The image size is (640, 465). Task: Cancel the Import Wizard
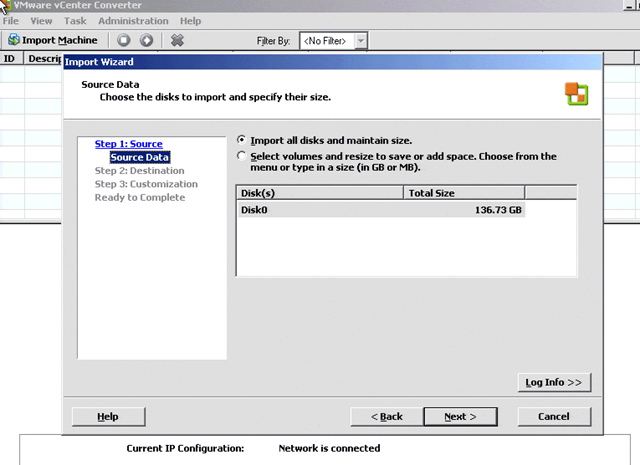pyautogui.click(x=554, y=416)
